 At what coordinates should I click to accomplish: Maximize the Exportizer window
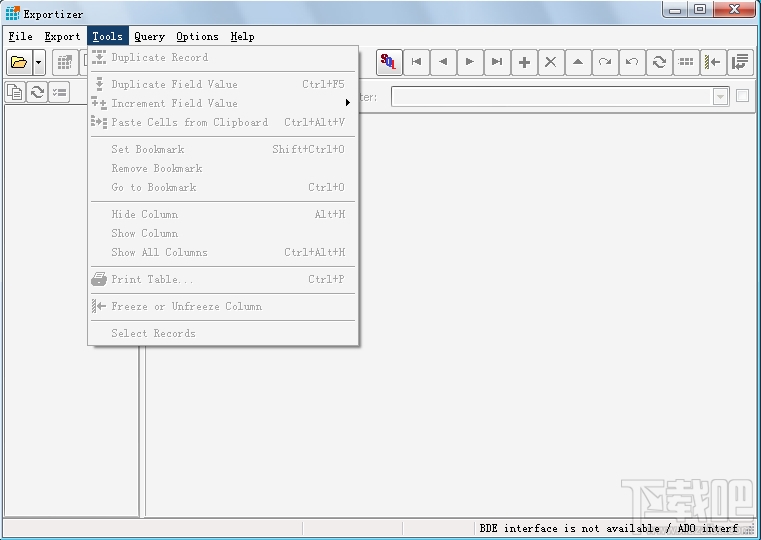click(x=700, y=10)
